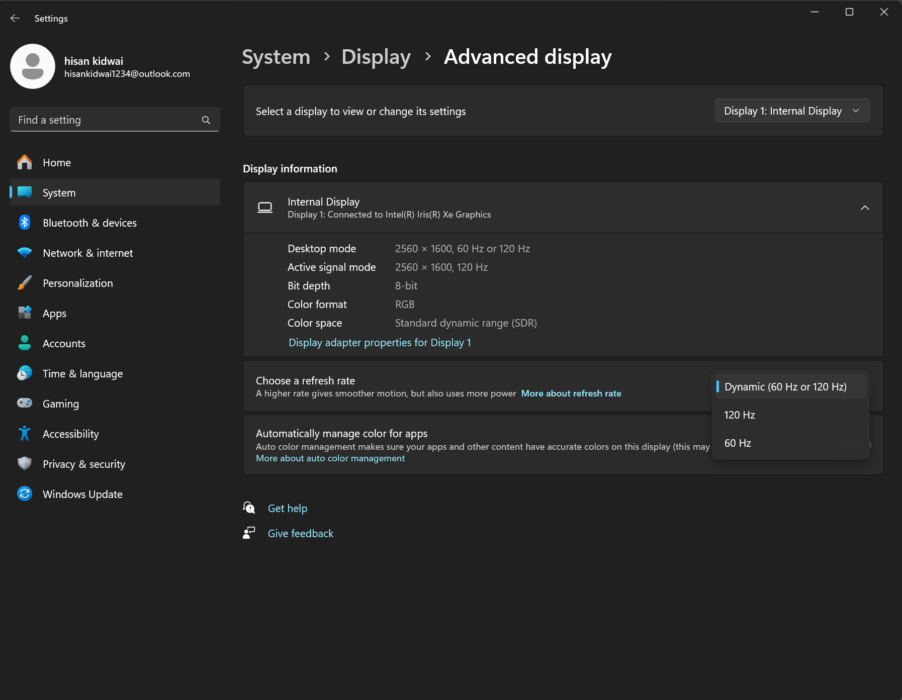
Task: Click Display in the breadcrumb navigation
Action: pyautogui.click(x=376, y=57)
